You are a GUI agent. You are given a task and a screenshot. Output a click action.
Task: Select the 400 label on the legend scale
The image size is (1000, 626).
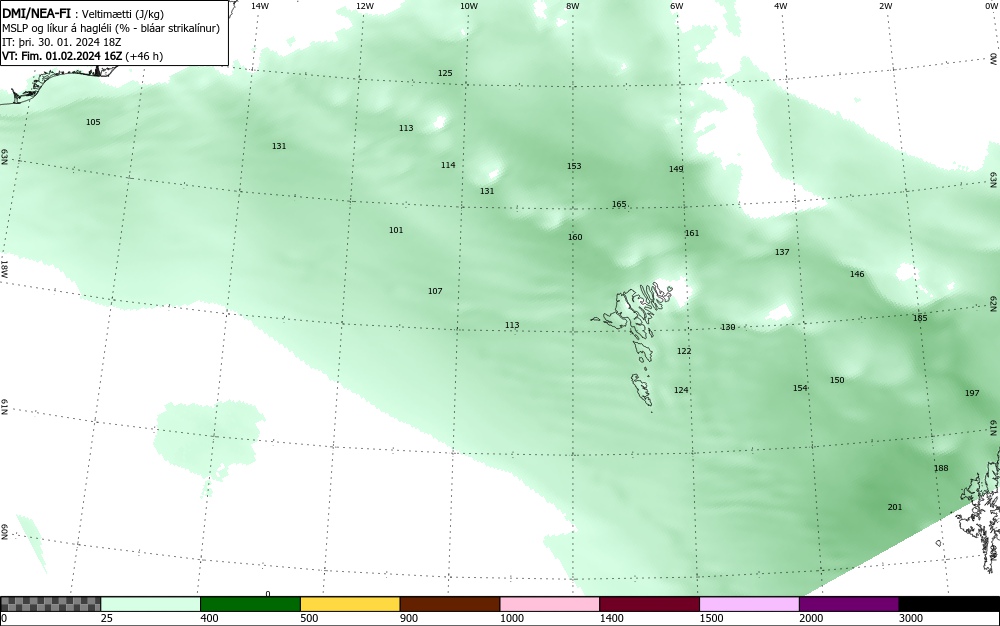point(209,618)
